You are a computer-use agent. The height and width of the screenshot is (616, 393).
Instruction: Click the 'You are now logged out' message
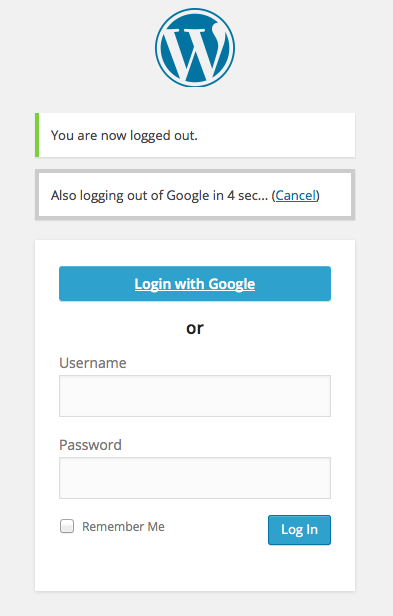click(124, 136)
